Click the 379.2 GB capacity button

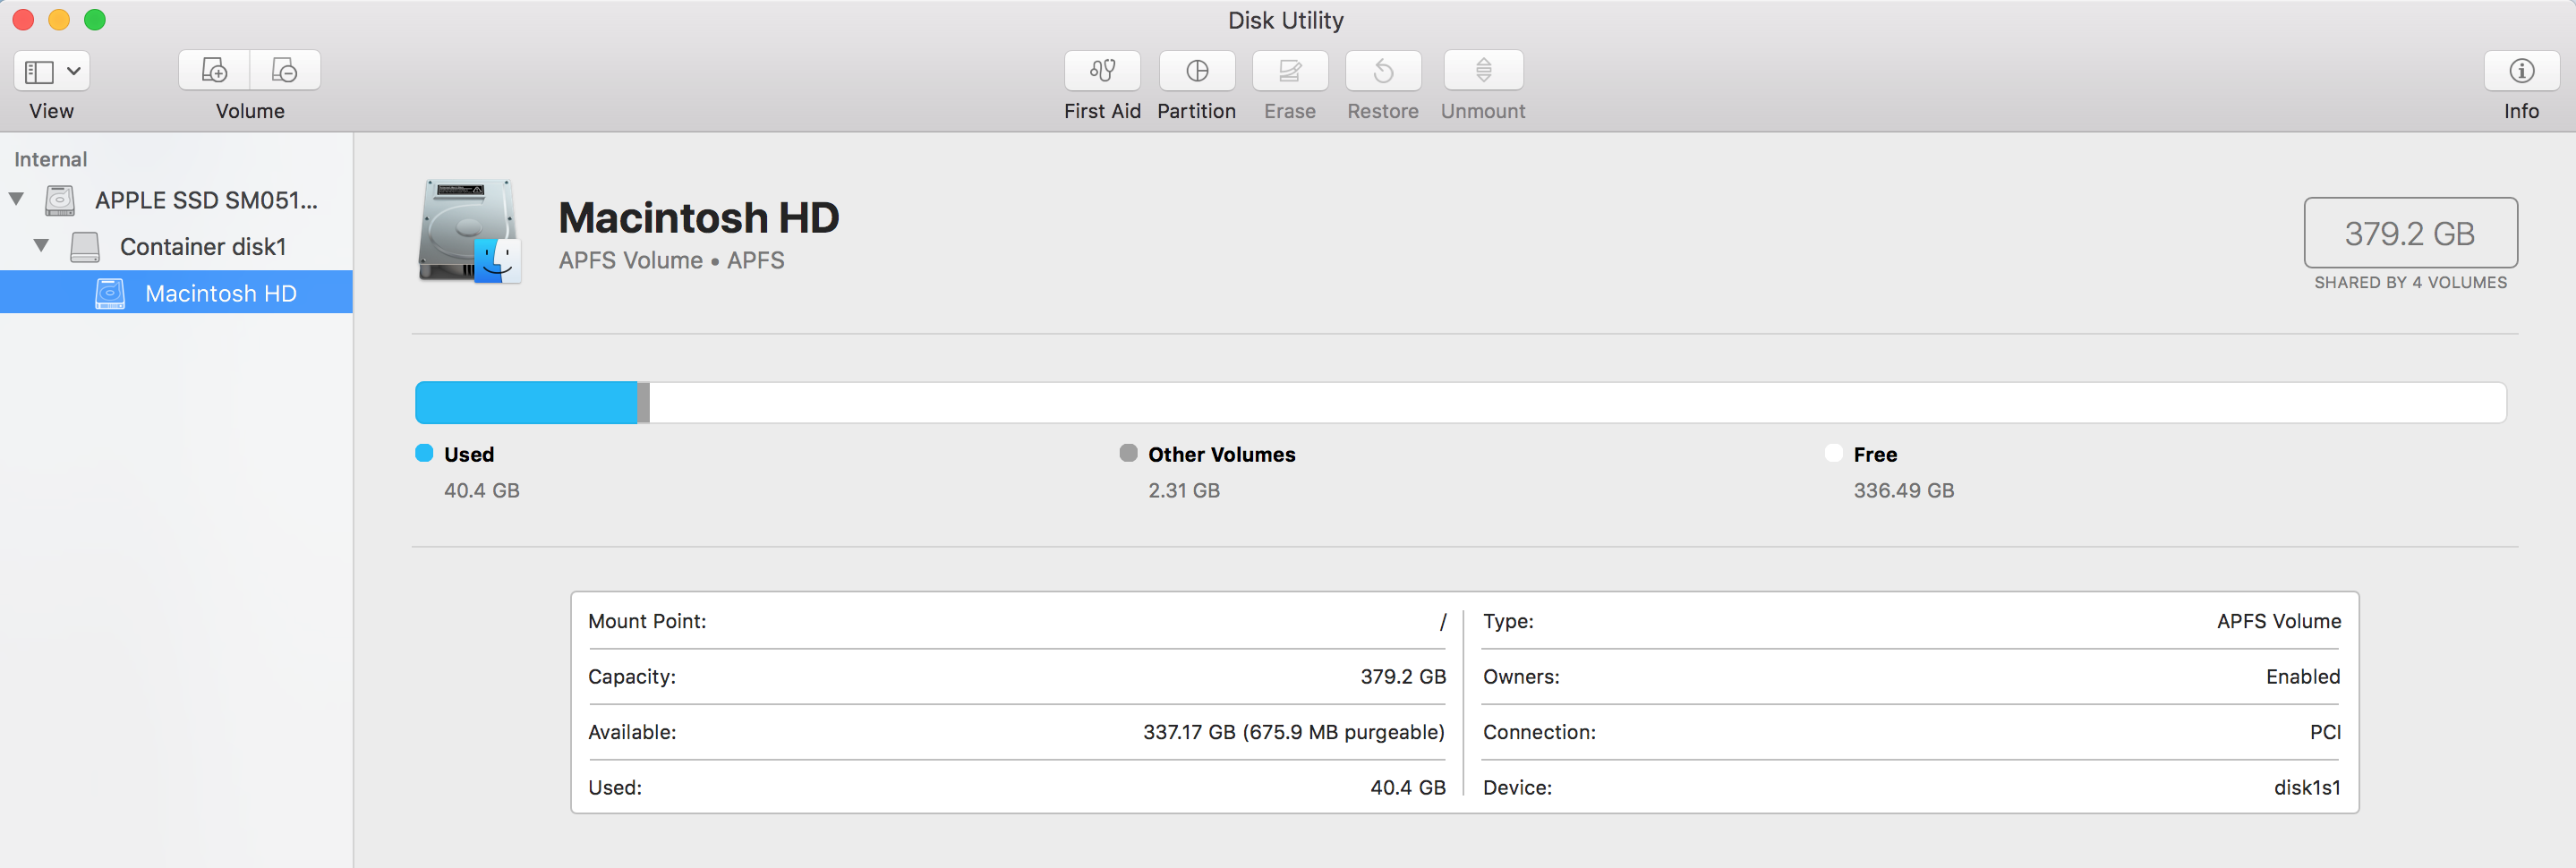point(2410,233)
